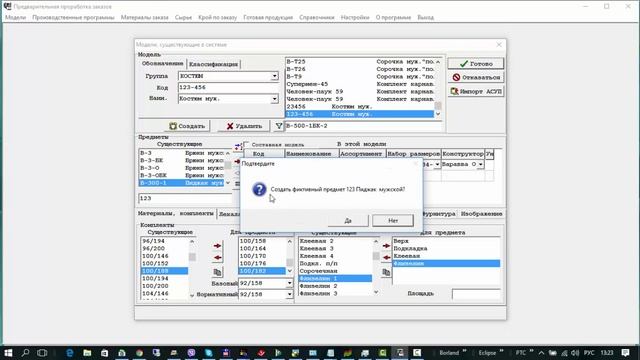640x360 pixels.
Task: Open Windows taskbar search
Action: click(x=25, y=353)
